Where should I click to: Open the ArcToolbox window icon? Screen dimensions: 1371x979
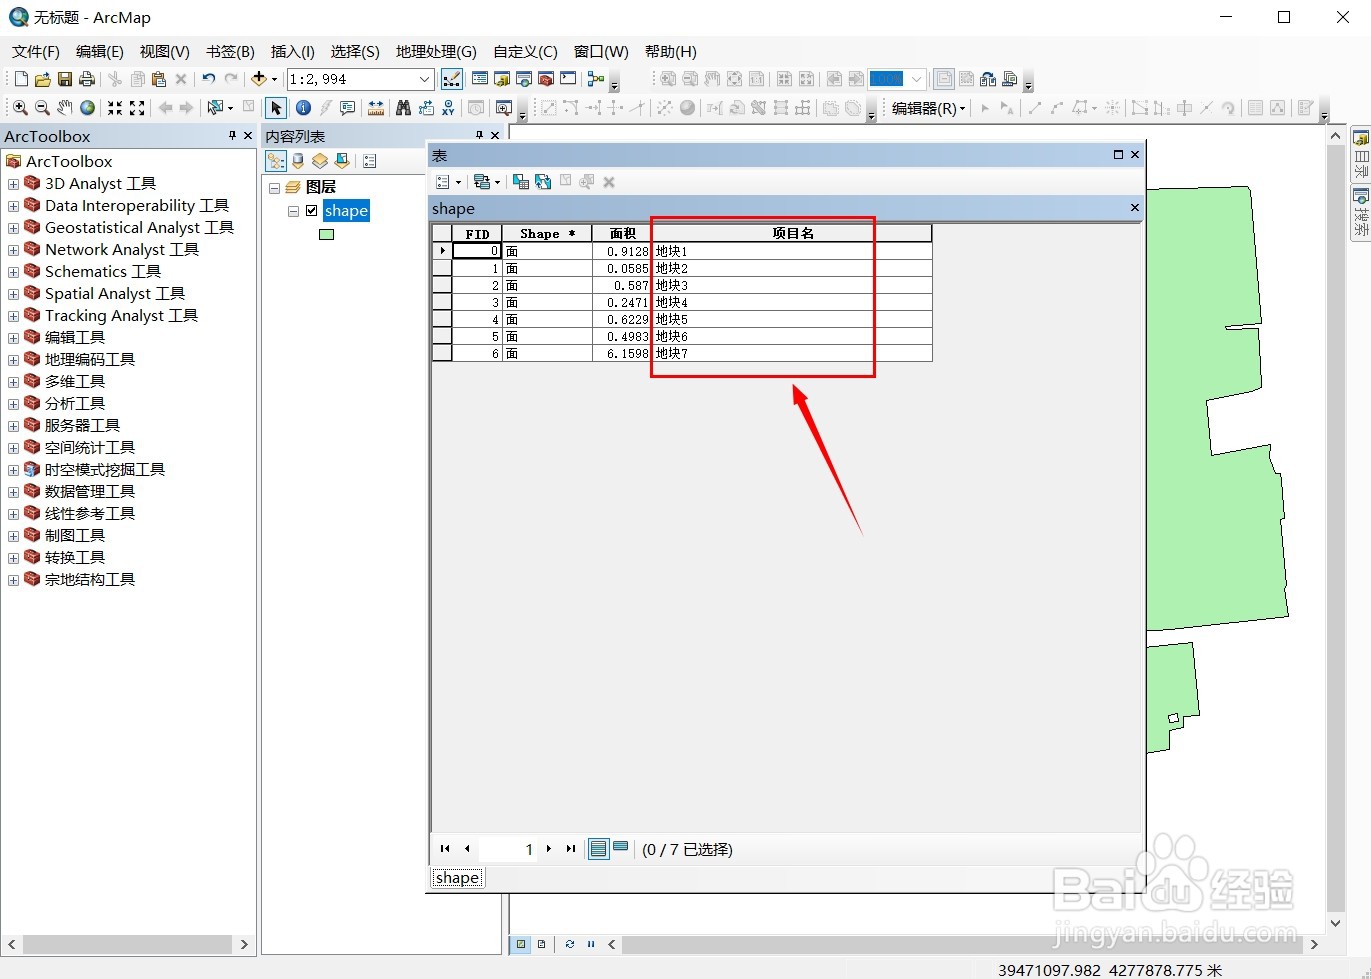pyautogui.click(x=546, y=79)
